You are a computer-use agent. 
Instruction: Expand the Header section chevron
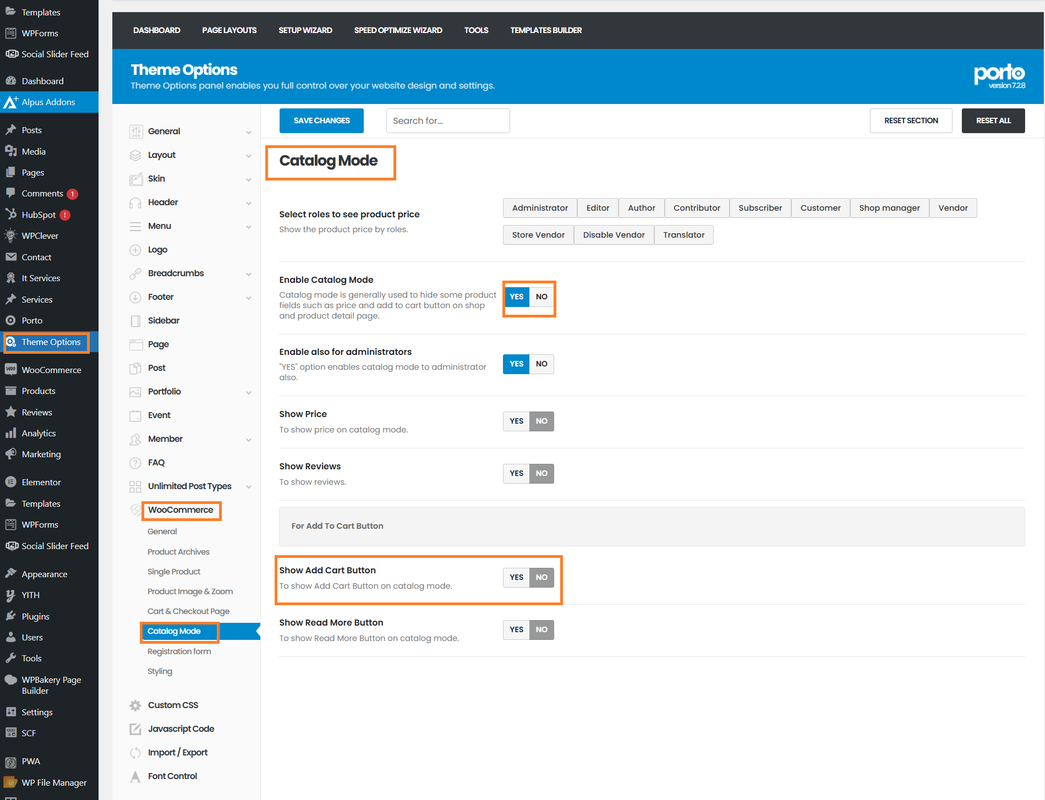point(248,203)
